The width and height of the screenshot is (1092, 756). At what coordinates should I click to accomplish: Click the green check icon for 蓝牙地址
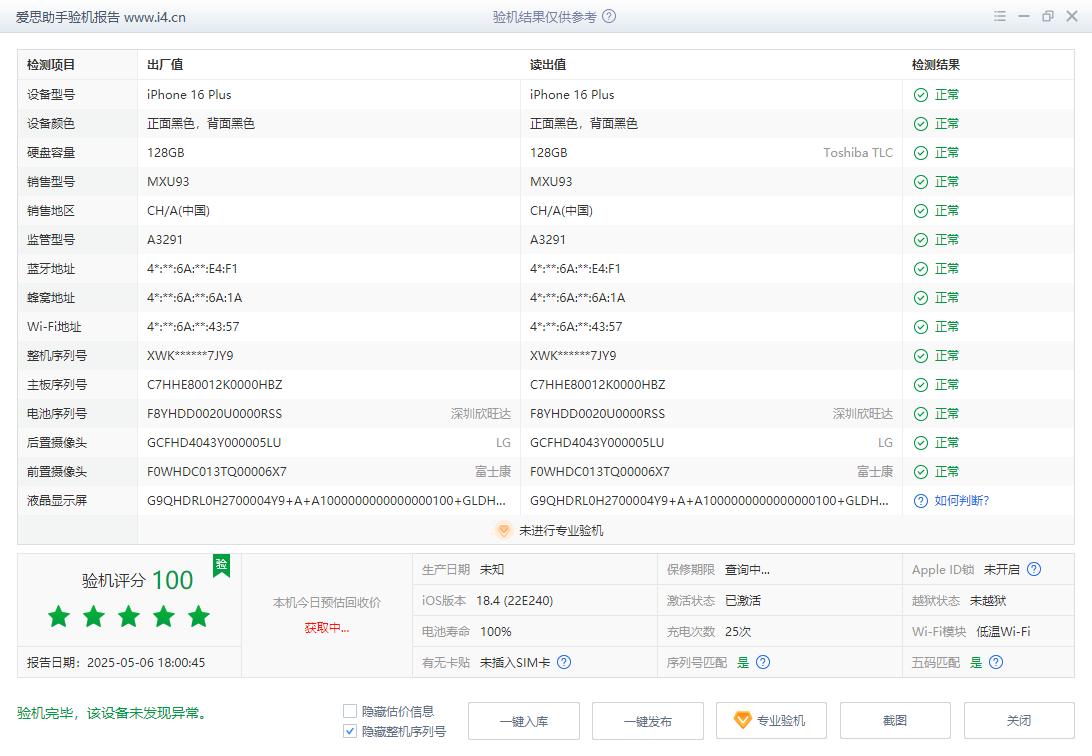(x=921, y=269)
